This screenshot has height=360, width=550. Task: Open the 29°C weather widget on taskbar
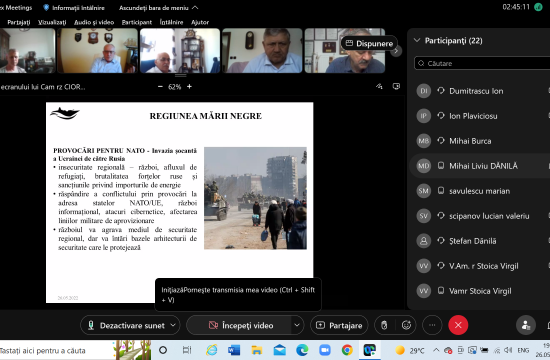410,350
